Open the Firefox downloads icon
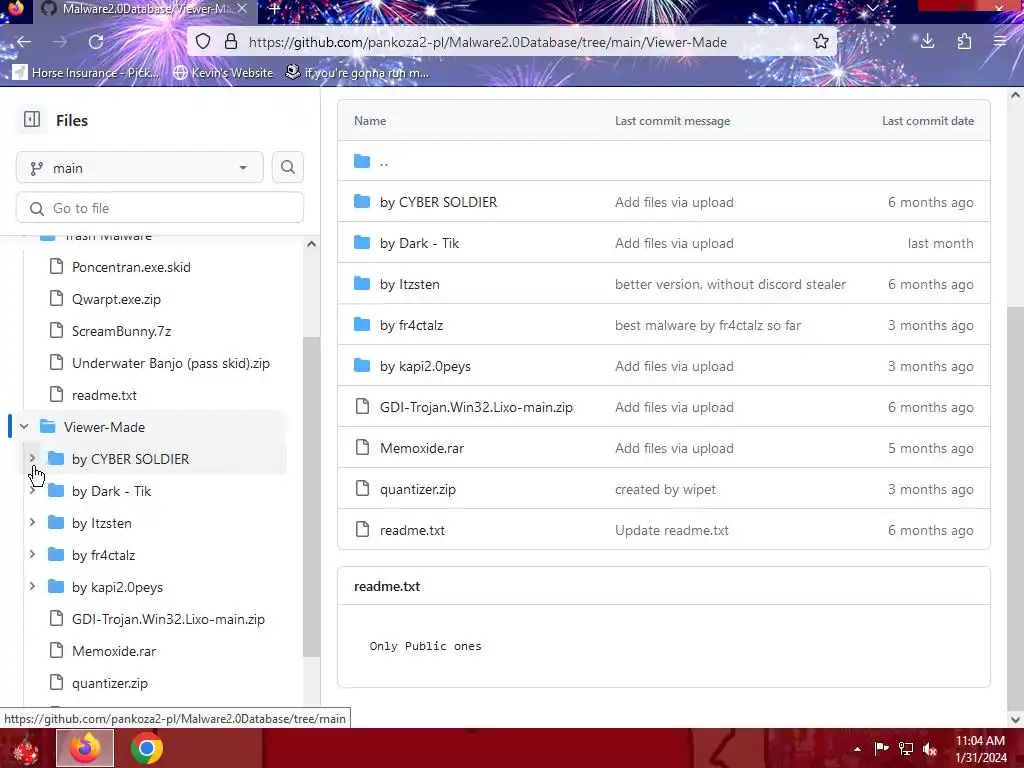Image resolution: width=1024 pixels, height=768 pixels. tap(927, 42)
